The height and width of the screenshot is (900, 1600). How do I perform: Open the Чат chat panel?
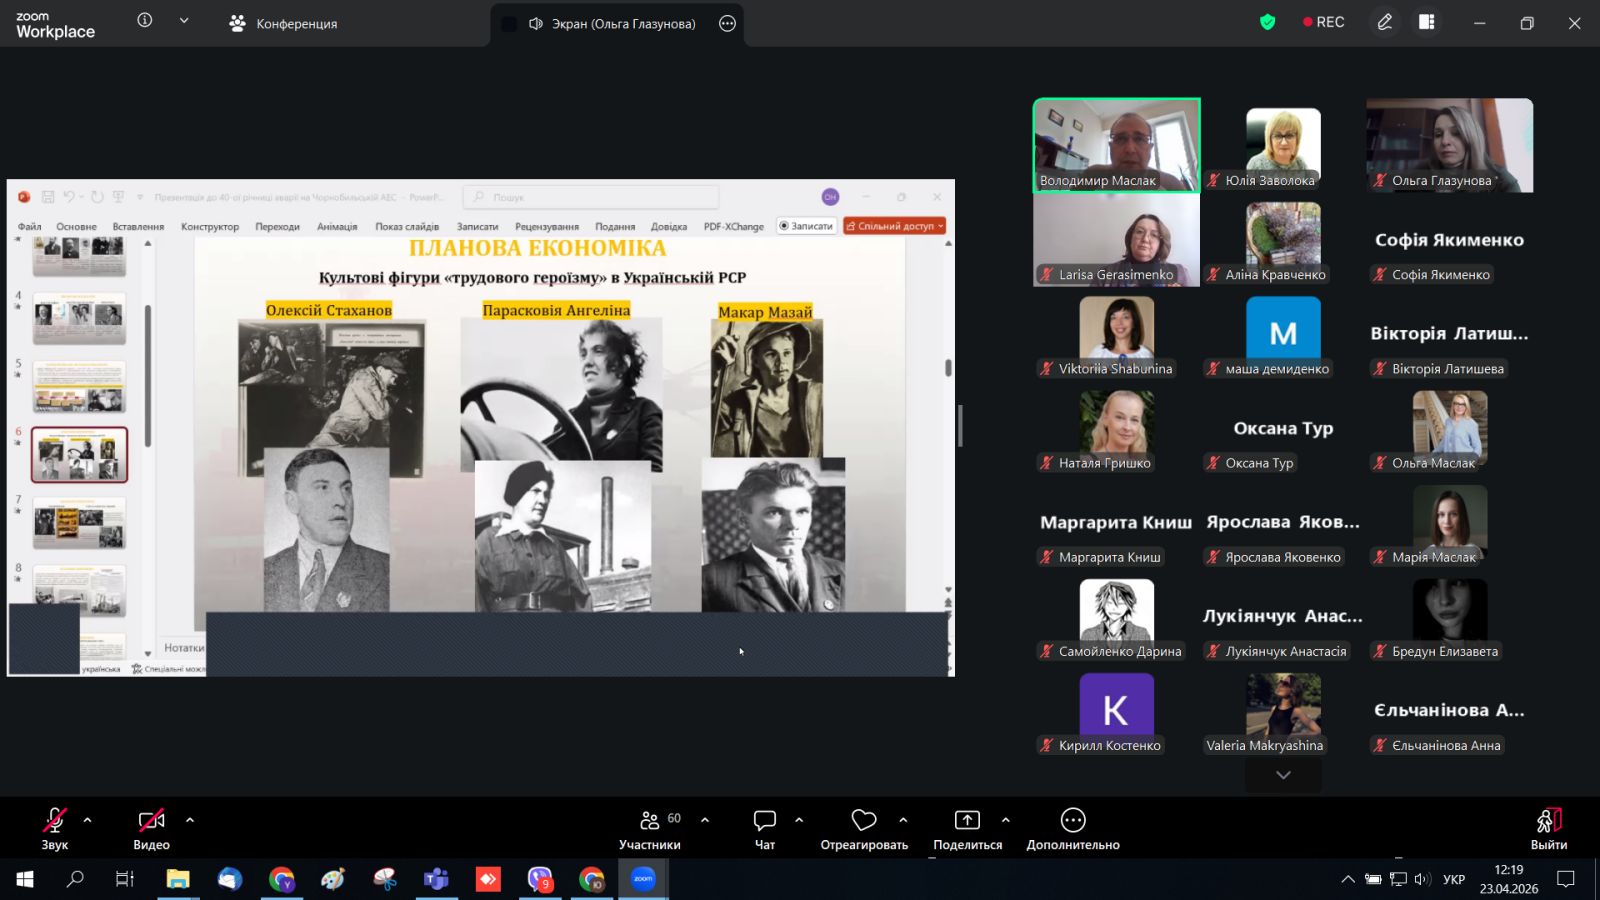coord(765,821)
